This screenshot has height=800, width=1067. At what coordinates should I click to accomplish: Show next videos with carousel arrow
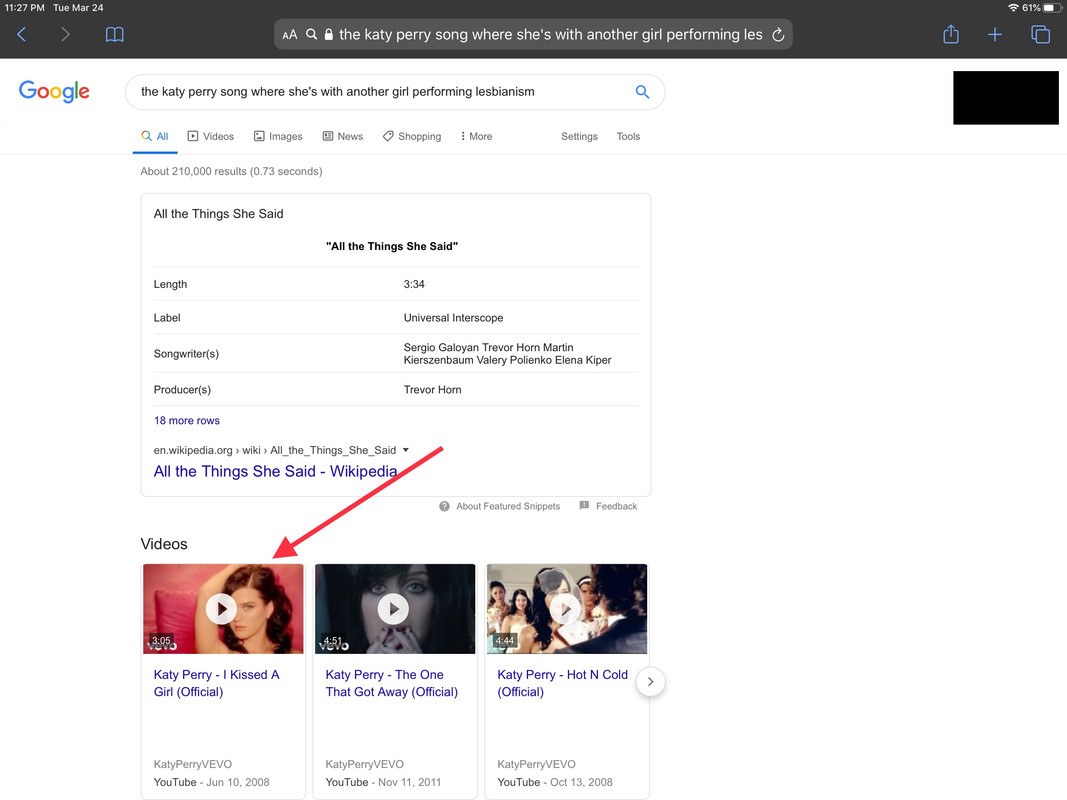[650, 682]
